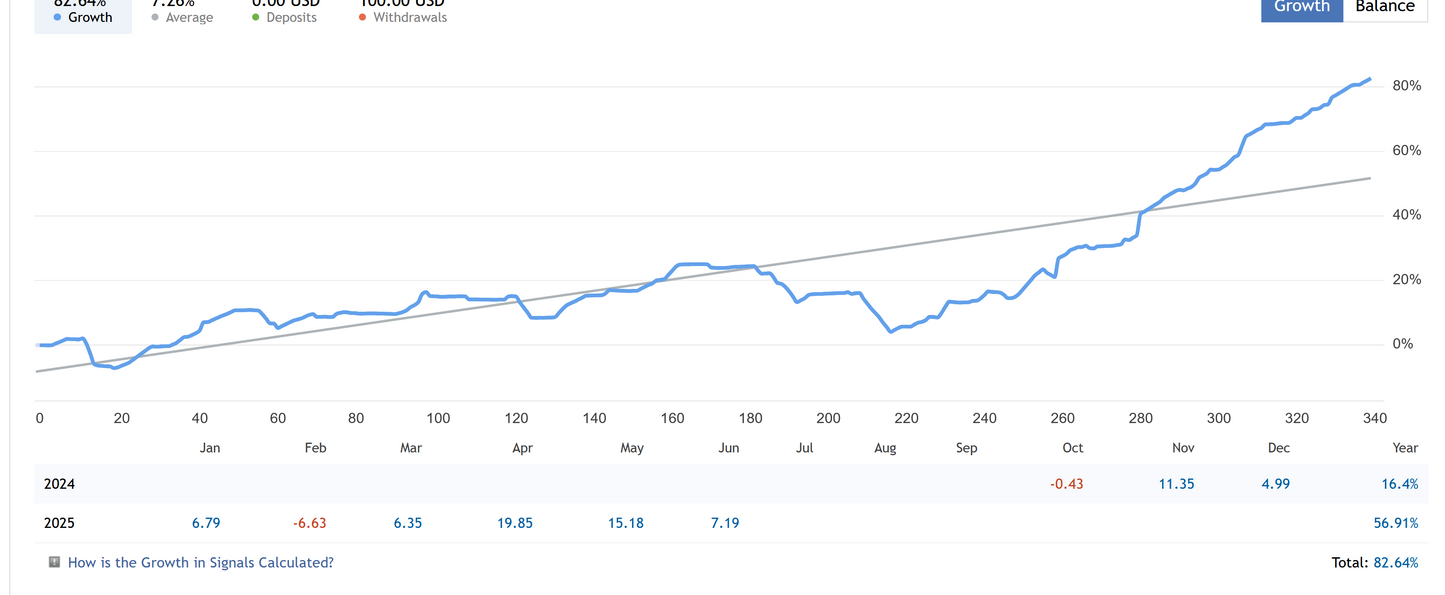The height and width of the screenshot is (595, 1445).
Task: Click the 2025 row label
Action: (x=59, y=523)
